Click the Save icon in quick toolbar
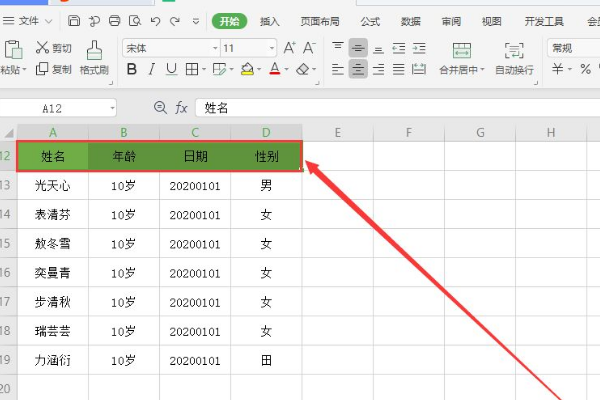Screen dimensions: 600x400 point(74,20)
